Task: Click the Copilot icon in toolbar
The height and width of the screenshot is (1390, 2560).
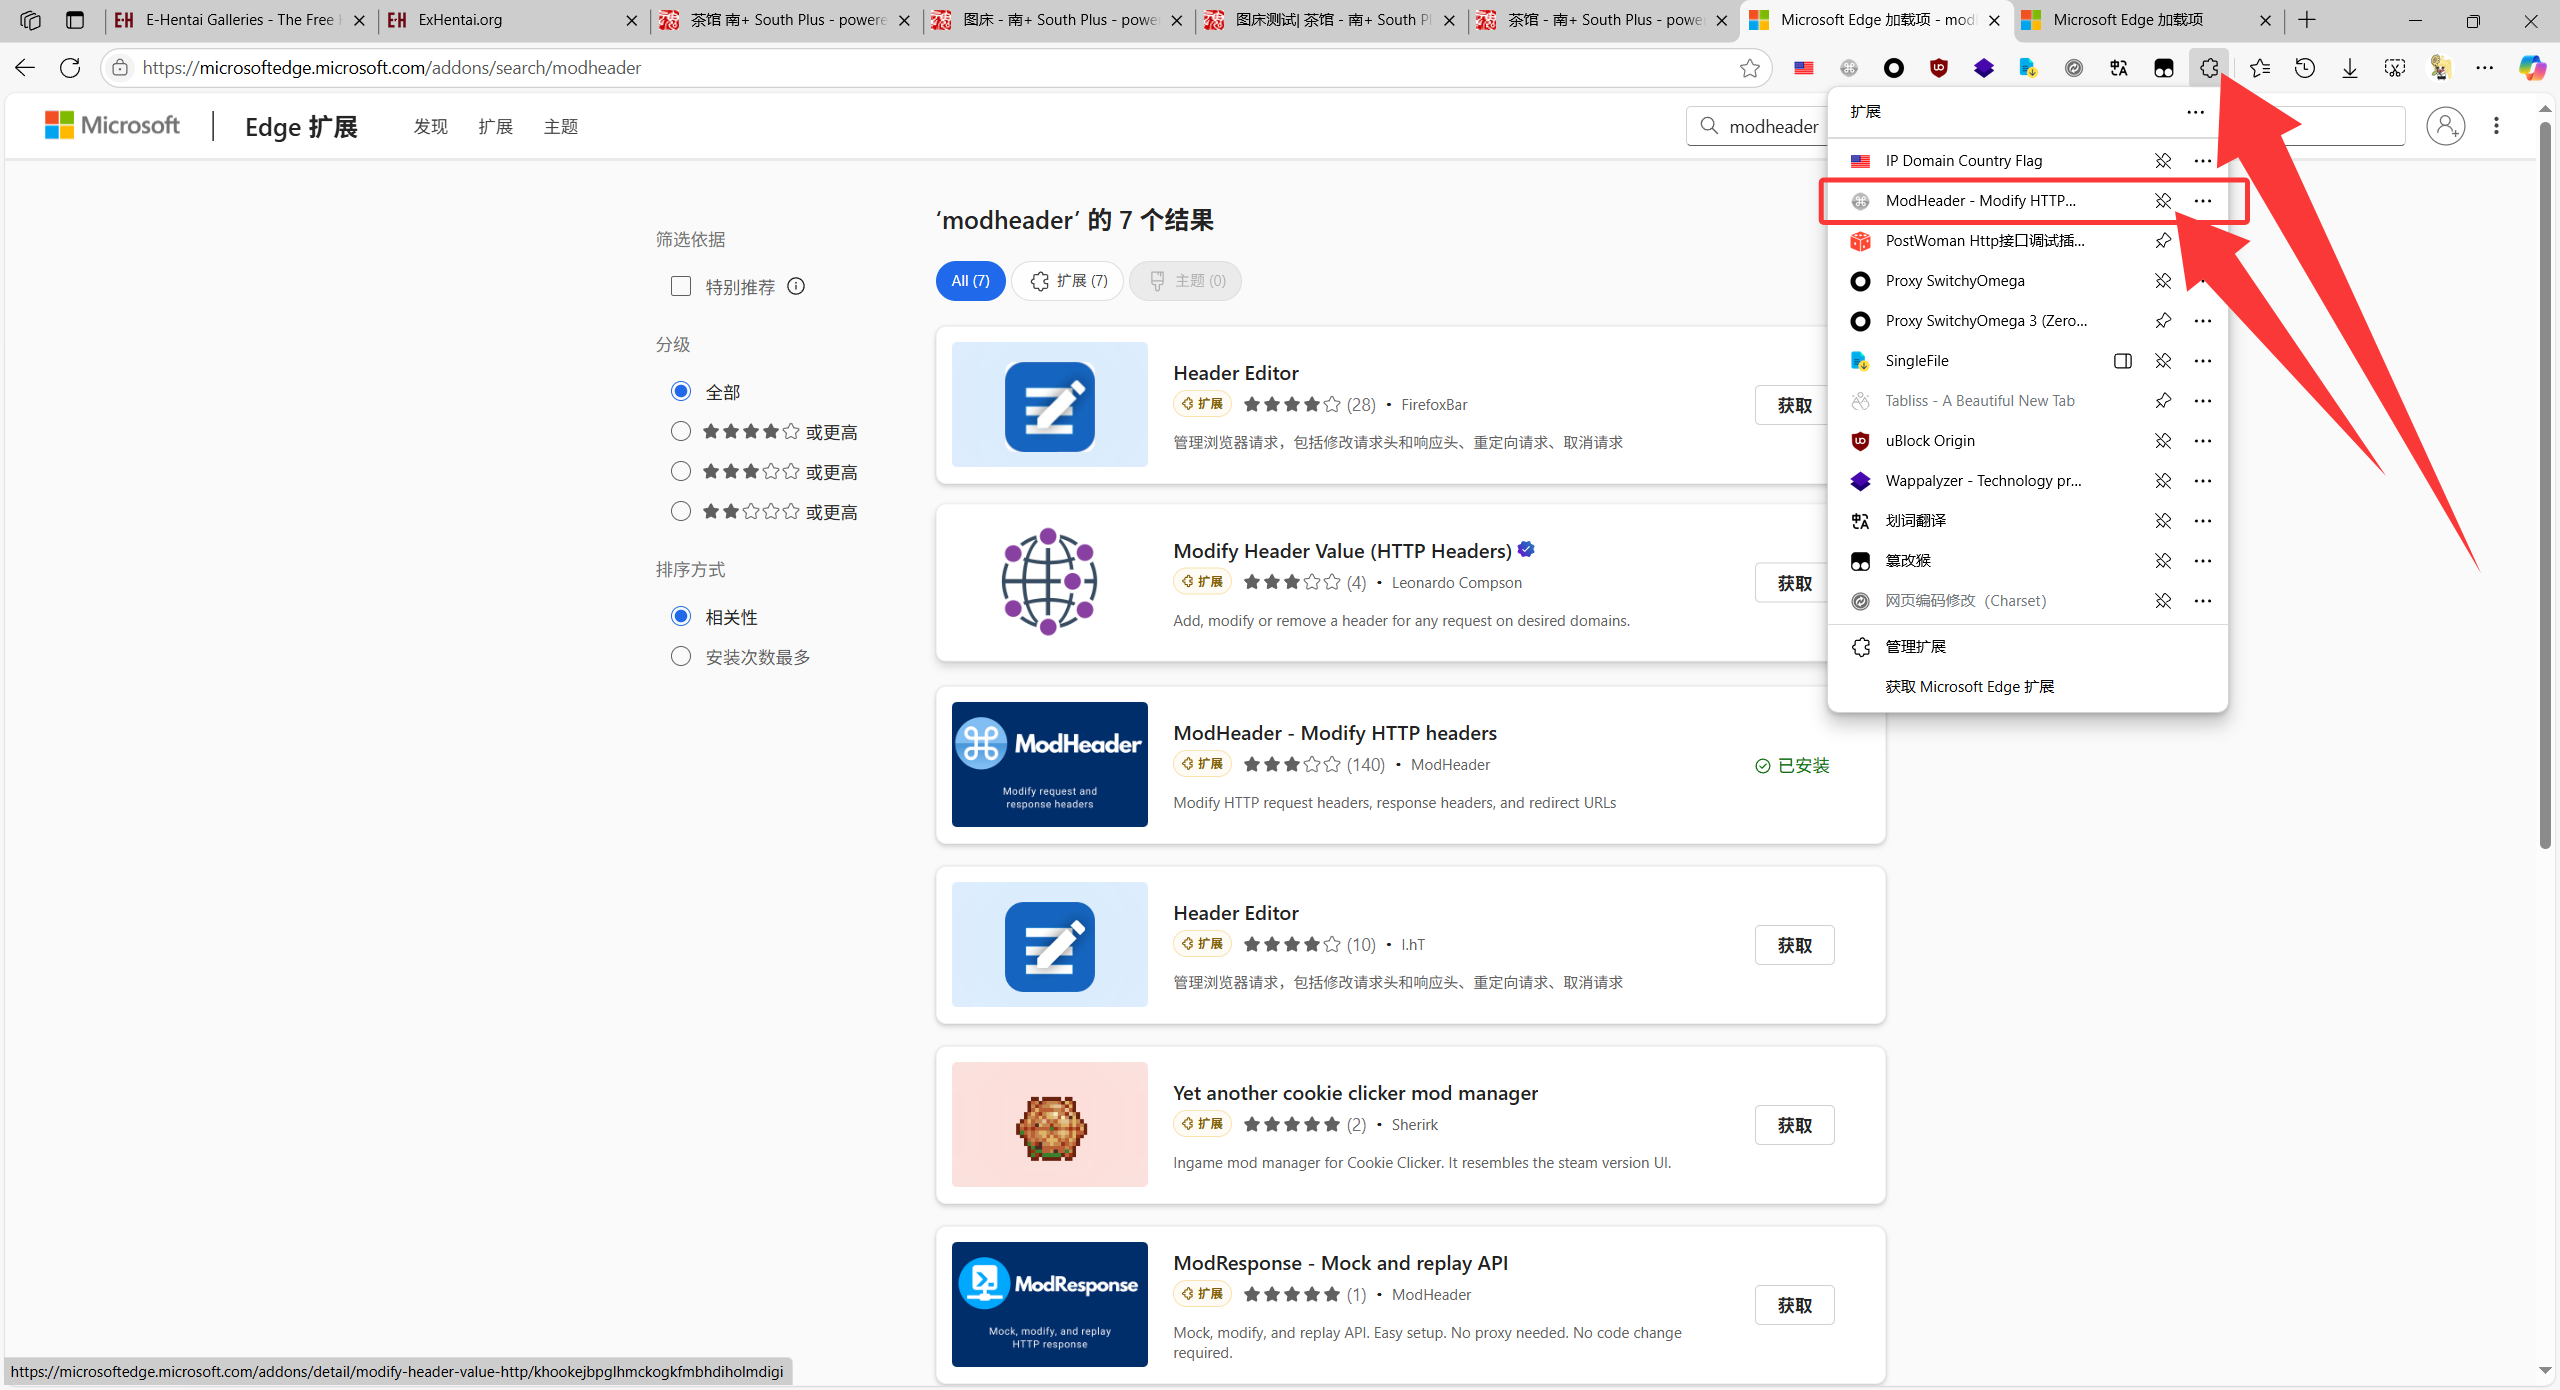Action: point(2531,68)
